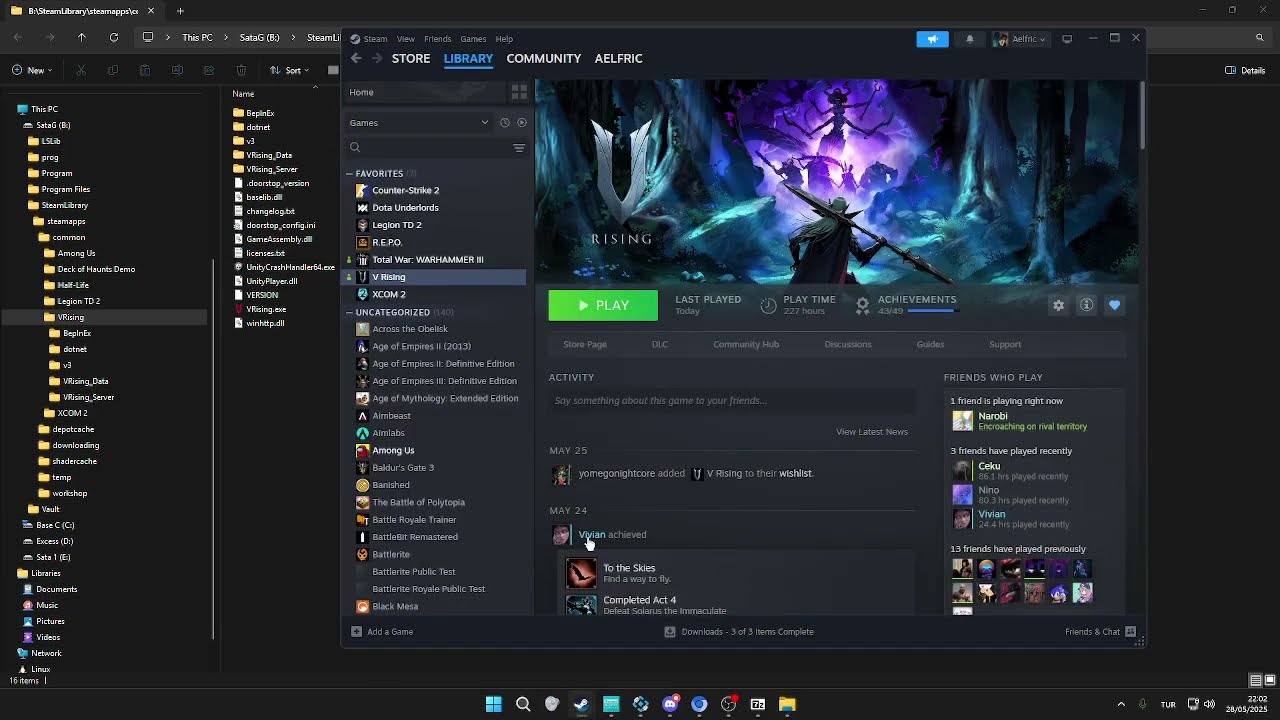Go back with Steam's left arrow

tap(356, 59)
